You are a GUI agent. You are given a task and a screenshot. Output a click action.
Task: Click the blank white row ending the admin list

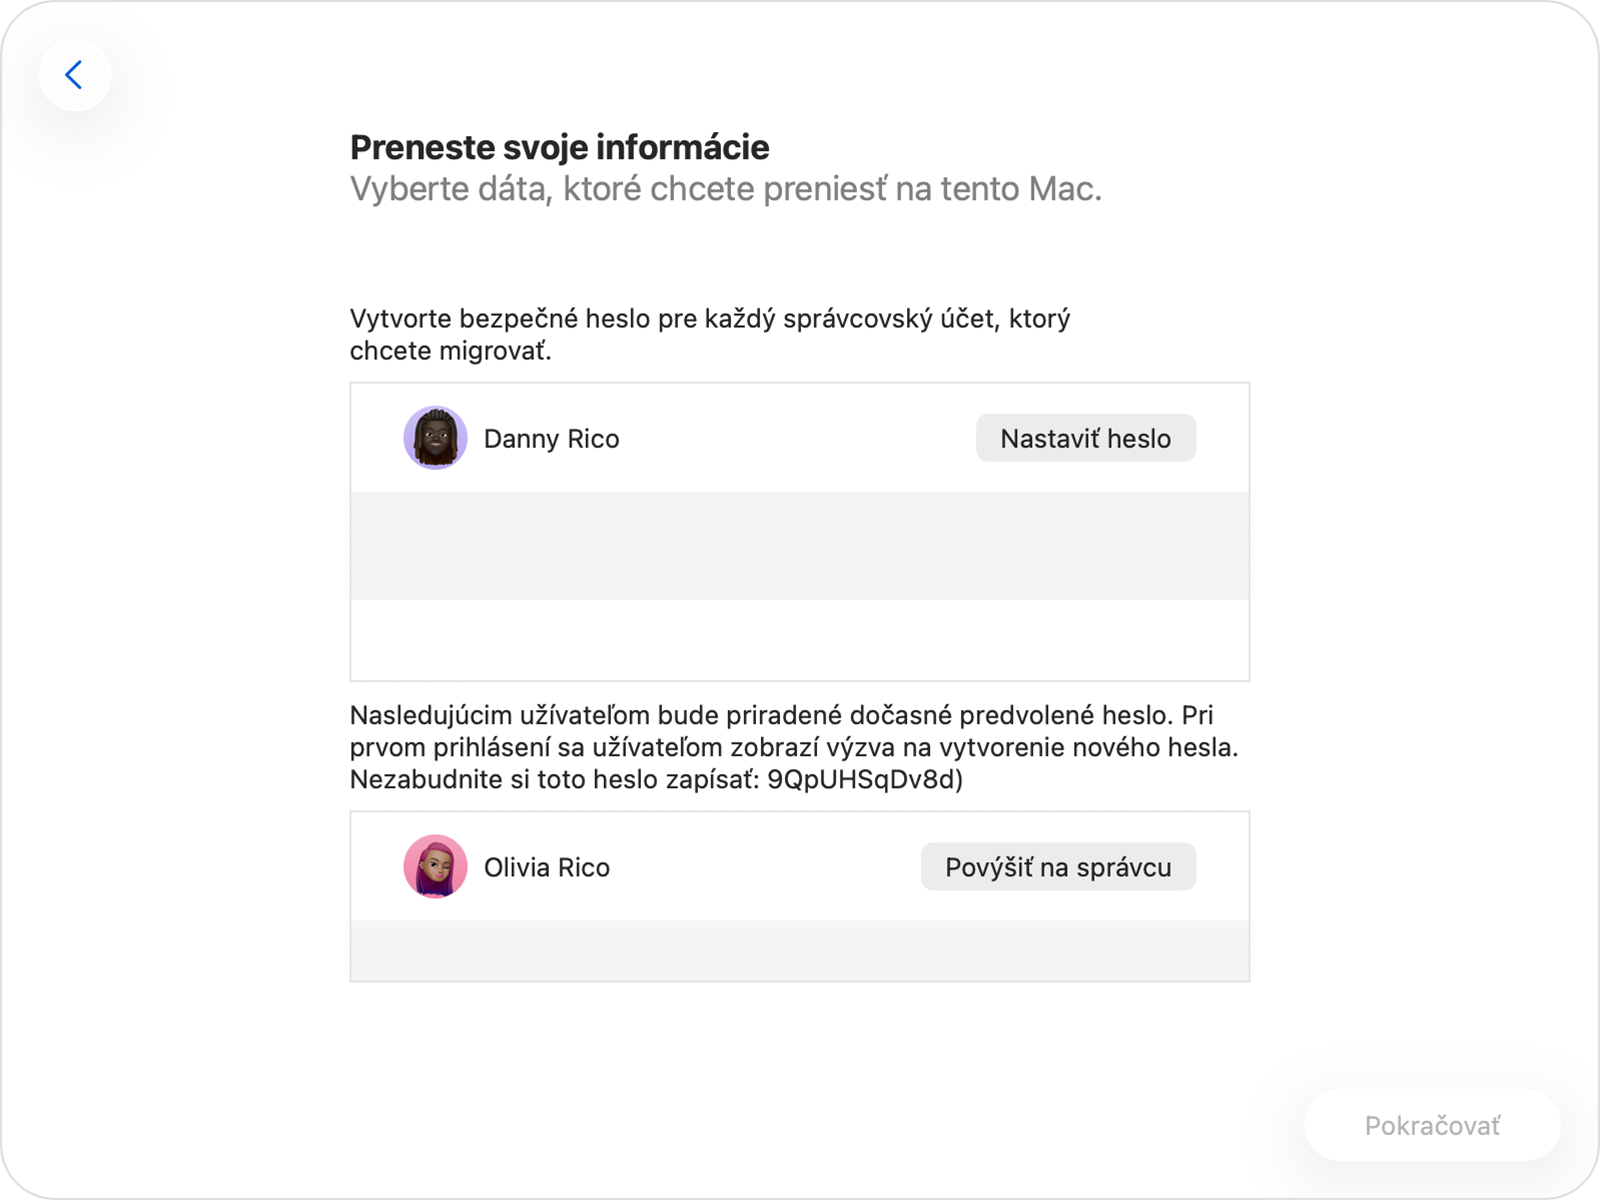tap(799, 640)
